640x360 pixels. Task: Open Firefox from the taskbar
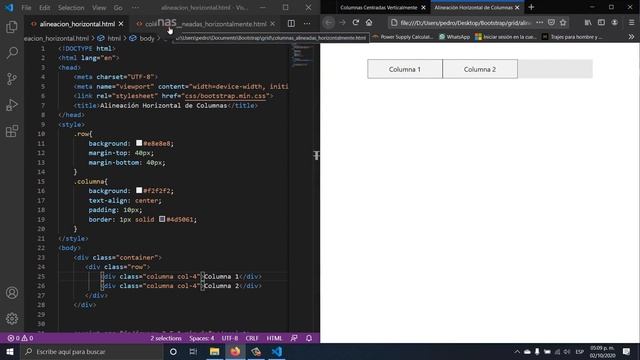[x=235, y=351]
